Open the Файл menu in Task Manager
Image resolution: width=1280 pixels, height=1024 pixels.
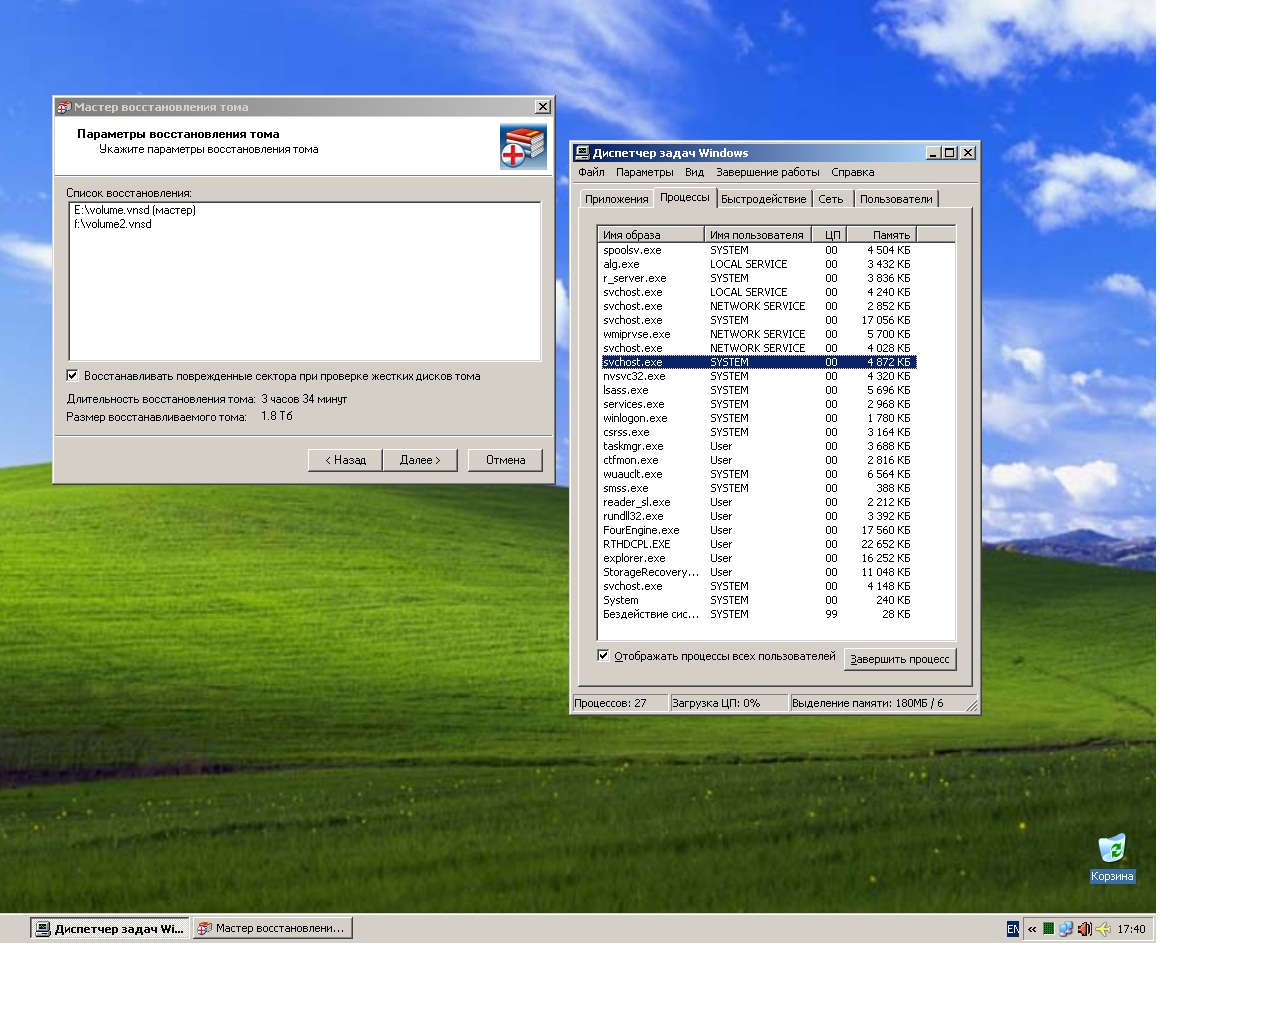point(591,172)
